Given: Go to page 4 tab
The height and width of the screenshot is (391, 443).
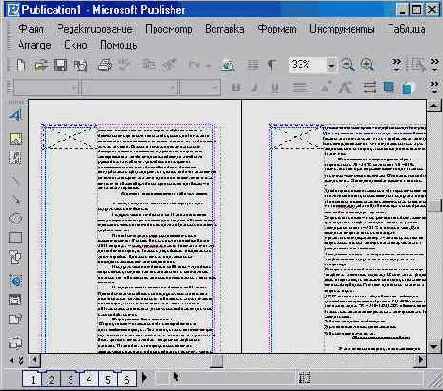Looking at the screenshot, I should (x=89, y=379).
